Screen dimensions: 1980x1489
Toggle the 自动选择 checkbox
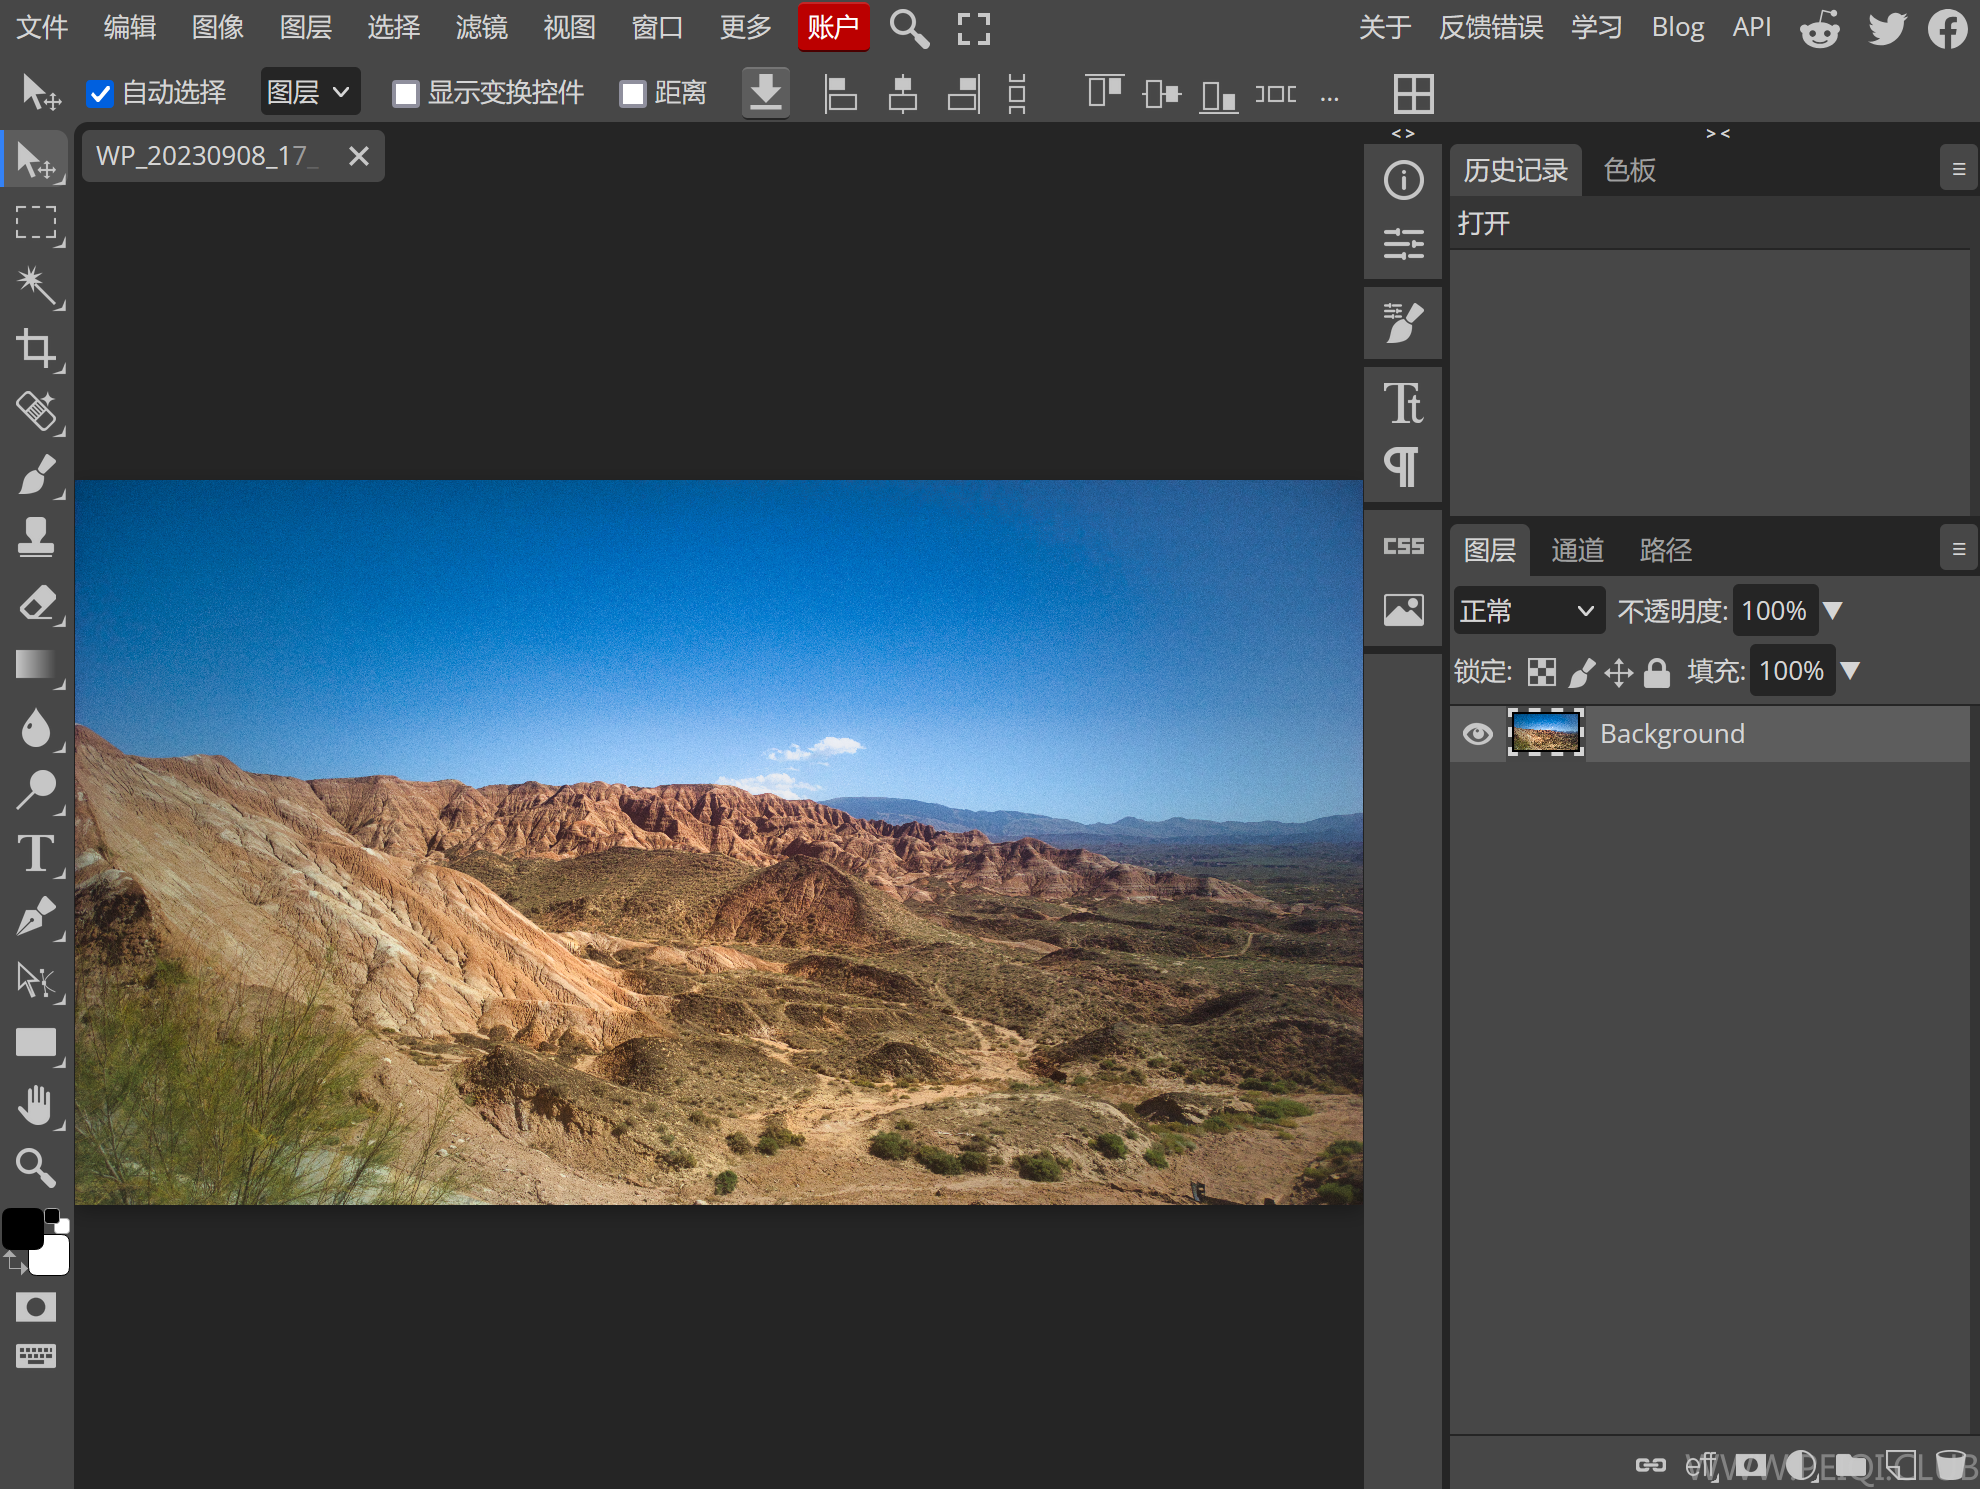pyautogui.click(x=100, y=94)
